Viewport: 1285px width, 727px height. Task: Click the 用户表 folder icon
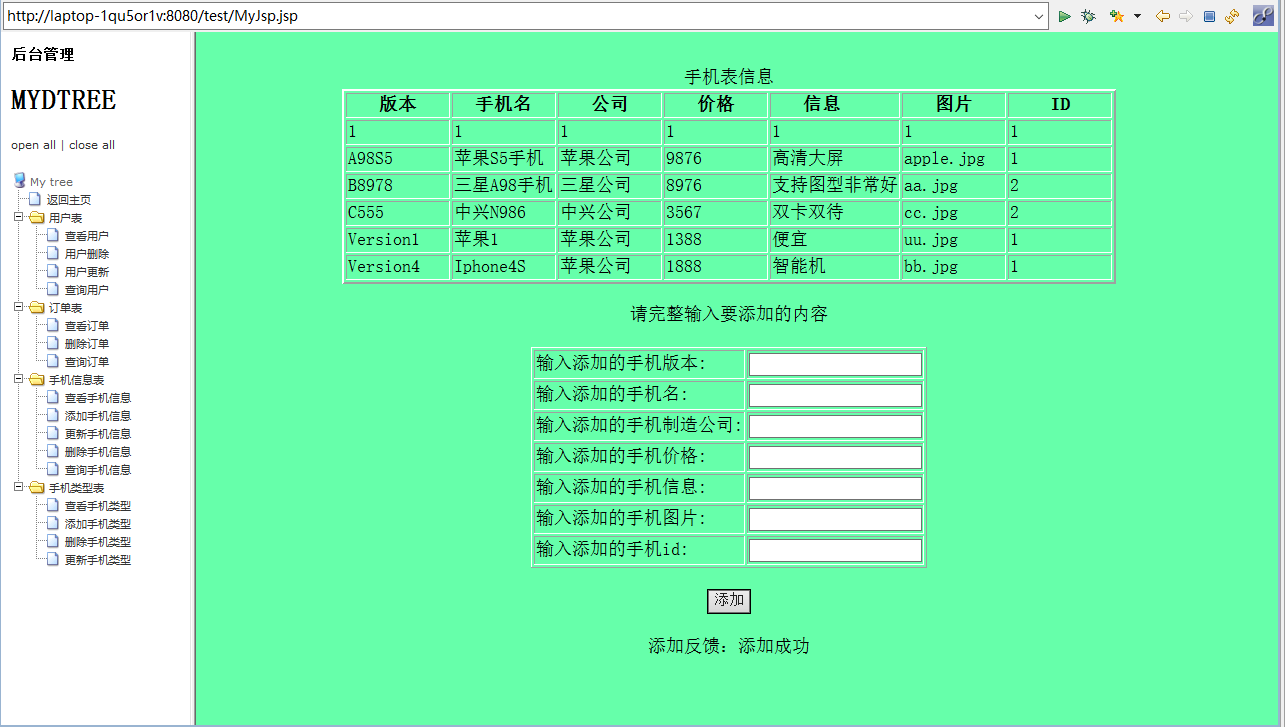(37, 218)
